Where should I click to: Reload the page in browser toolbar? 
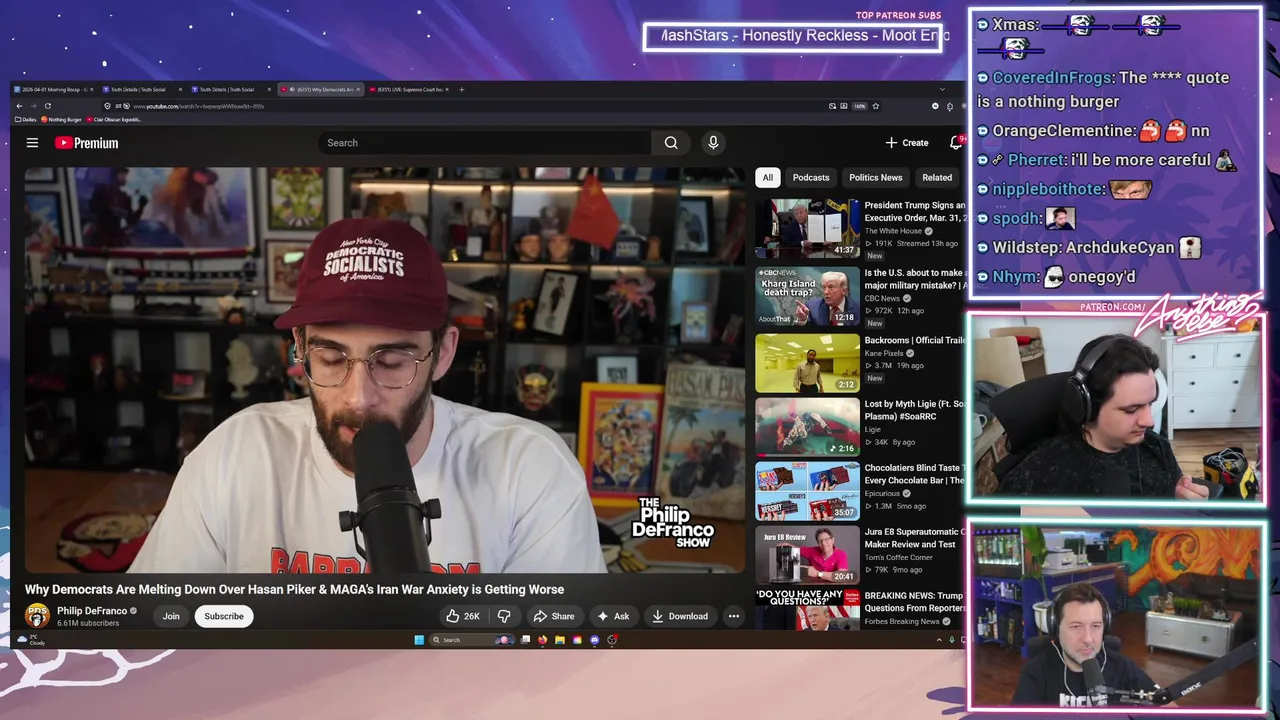pyautogui.click(x=48, y=106)
